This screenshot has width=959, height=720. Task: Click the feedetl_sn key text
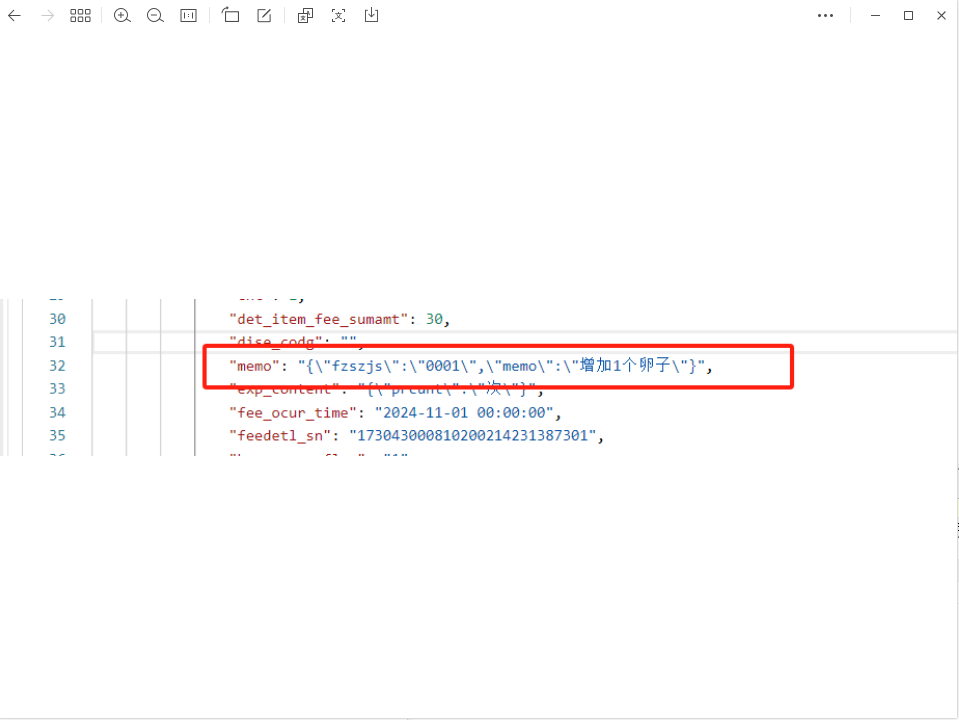coord(280,436)
